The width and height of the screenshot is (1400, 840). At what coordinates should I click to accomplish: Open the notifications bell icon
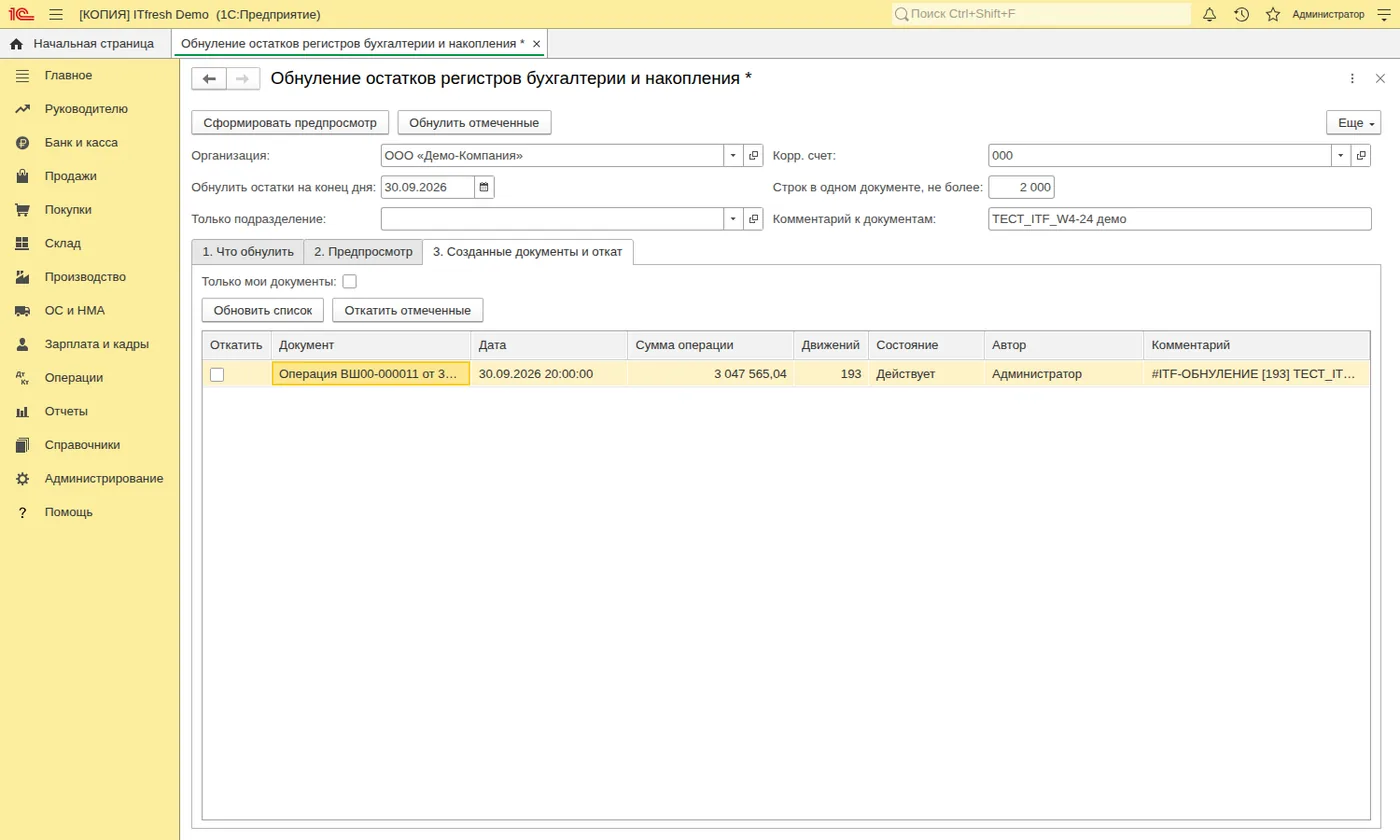[1209, 14]
